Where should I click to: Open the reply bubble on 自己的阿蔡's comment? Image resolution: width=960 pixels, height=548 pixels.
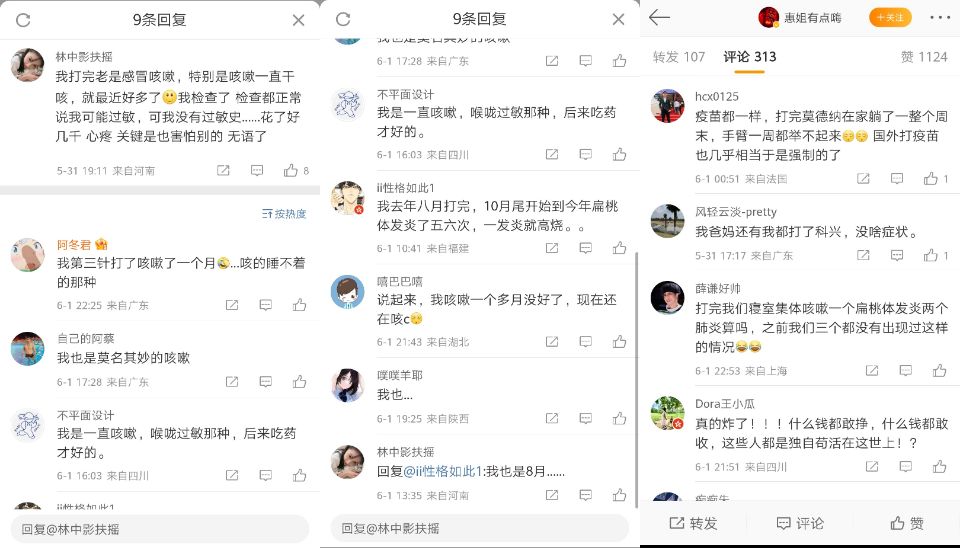(266, 381)
